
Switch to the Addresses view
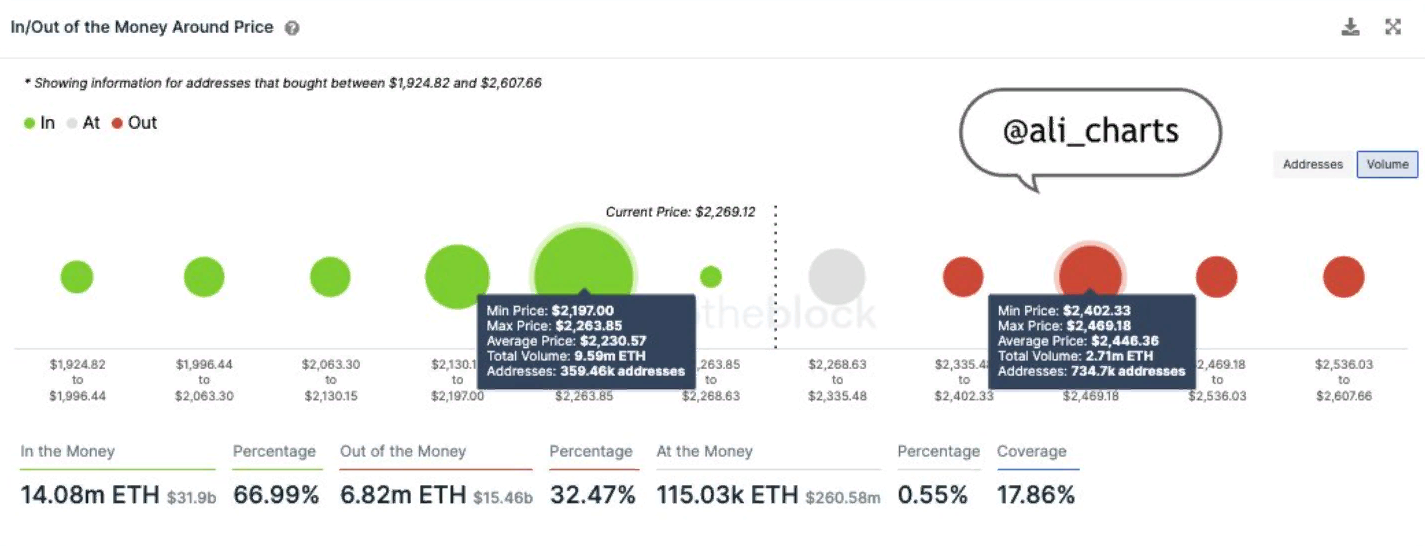1312,164
